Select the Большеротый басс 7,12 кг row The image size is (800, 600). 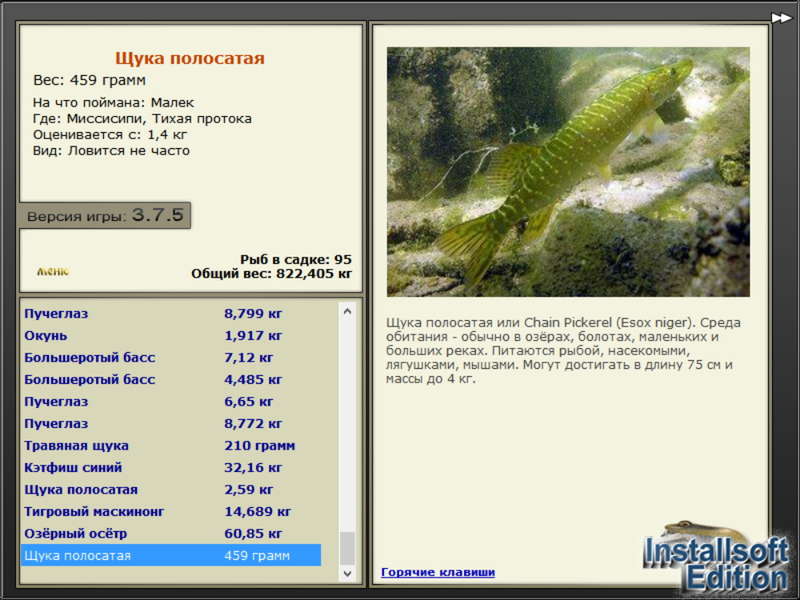[171, 358]
